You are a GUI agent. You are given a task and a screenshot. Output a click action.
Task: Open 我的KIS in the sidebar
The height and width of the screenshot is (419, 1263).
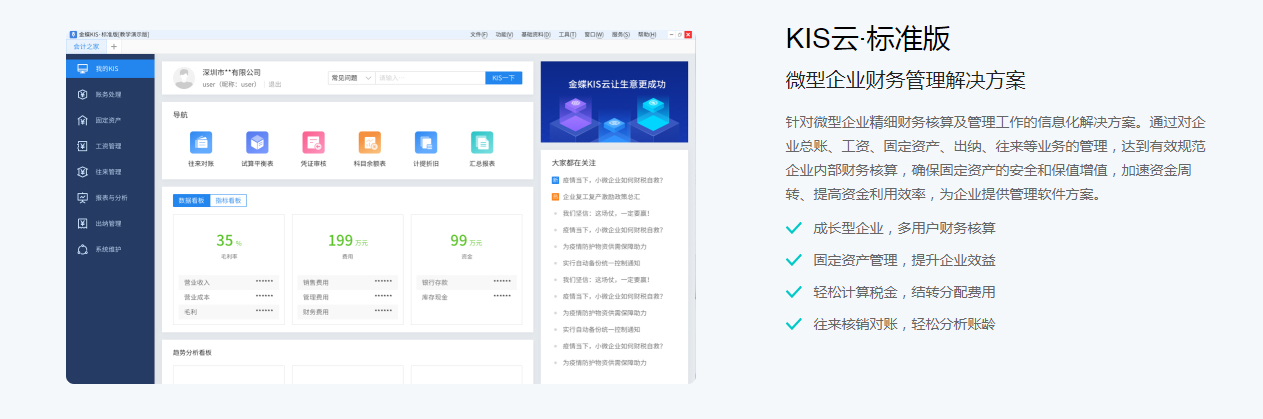(x=110, y=69)
